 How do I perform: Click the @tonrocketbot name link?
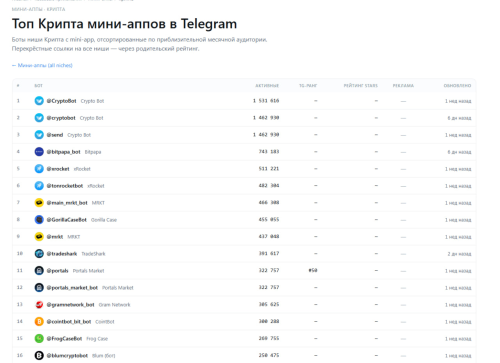65,186
